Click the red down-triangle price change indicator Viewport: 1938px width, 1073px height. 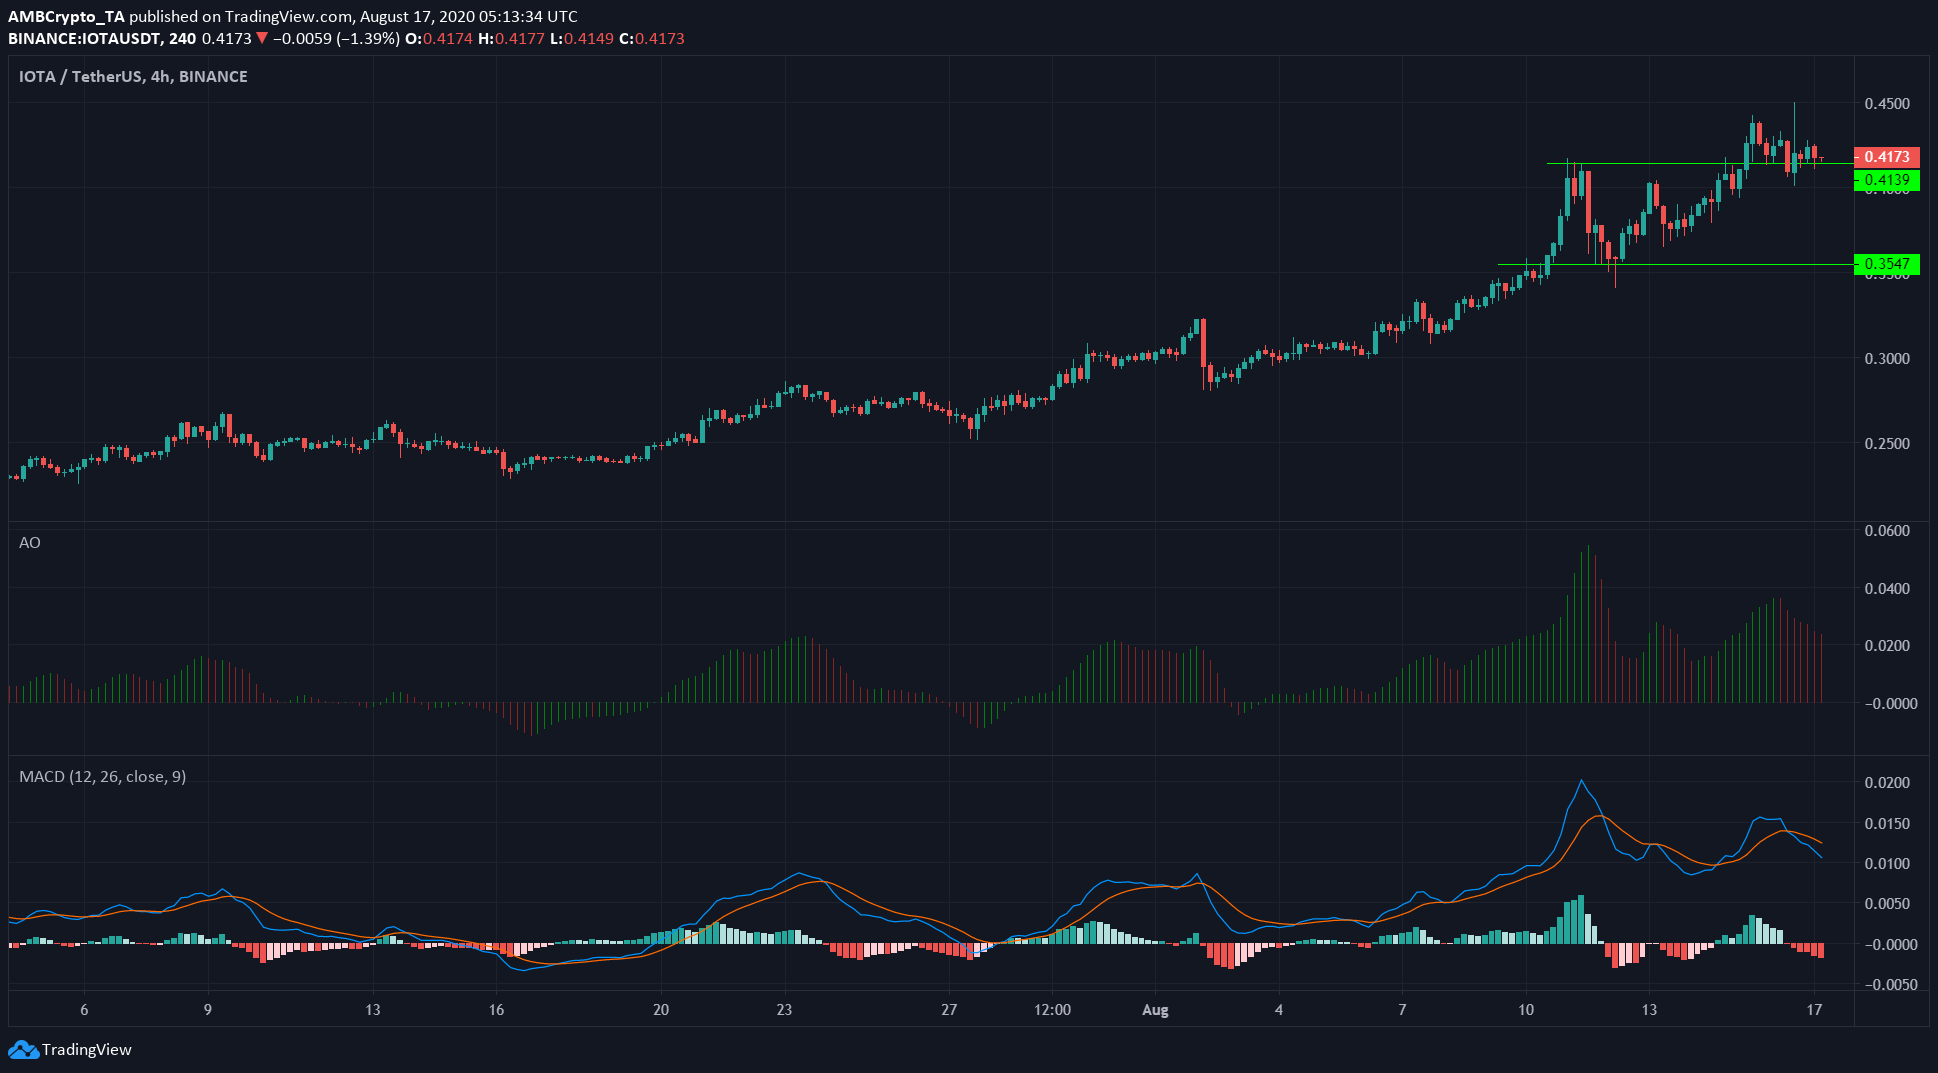click(x=262, y=38)
